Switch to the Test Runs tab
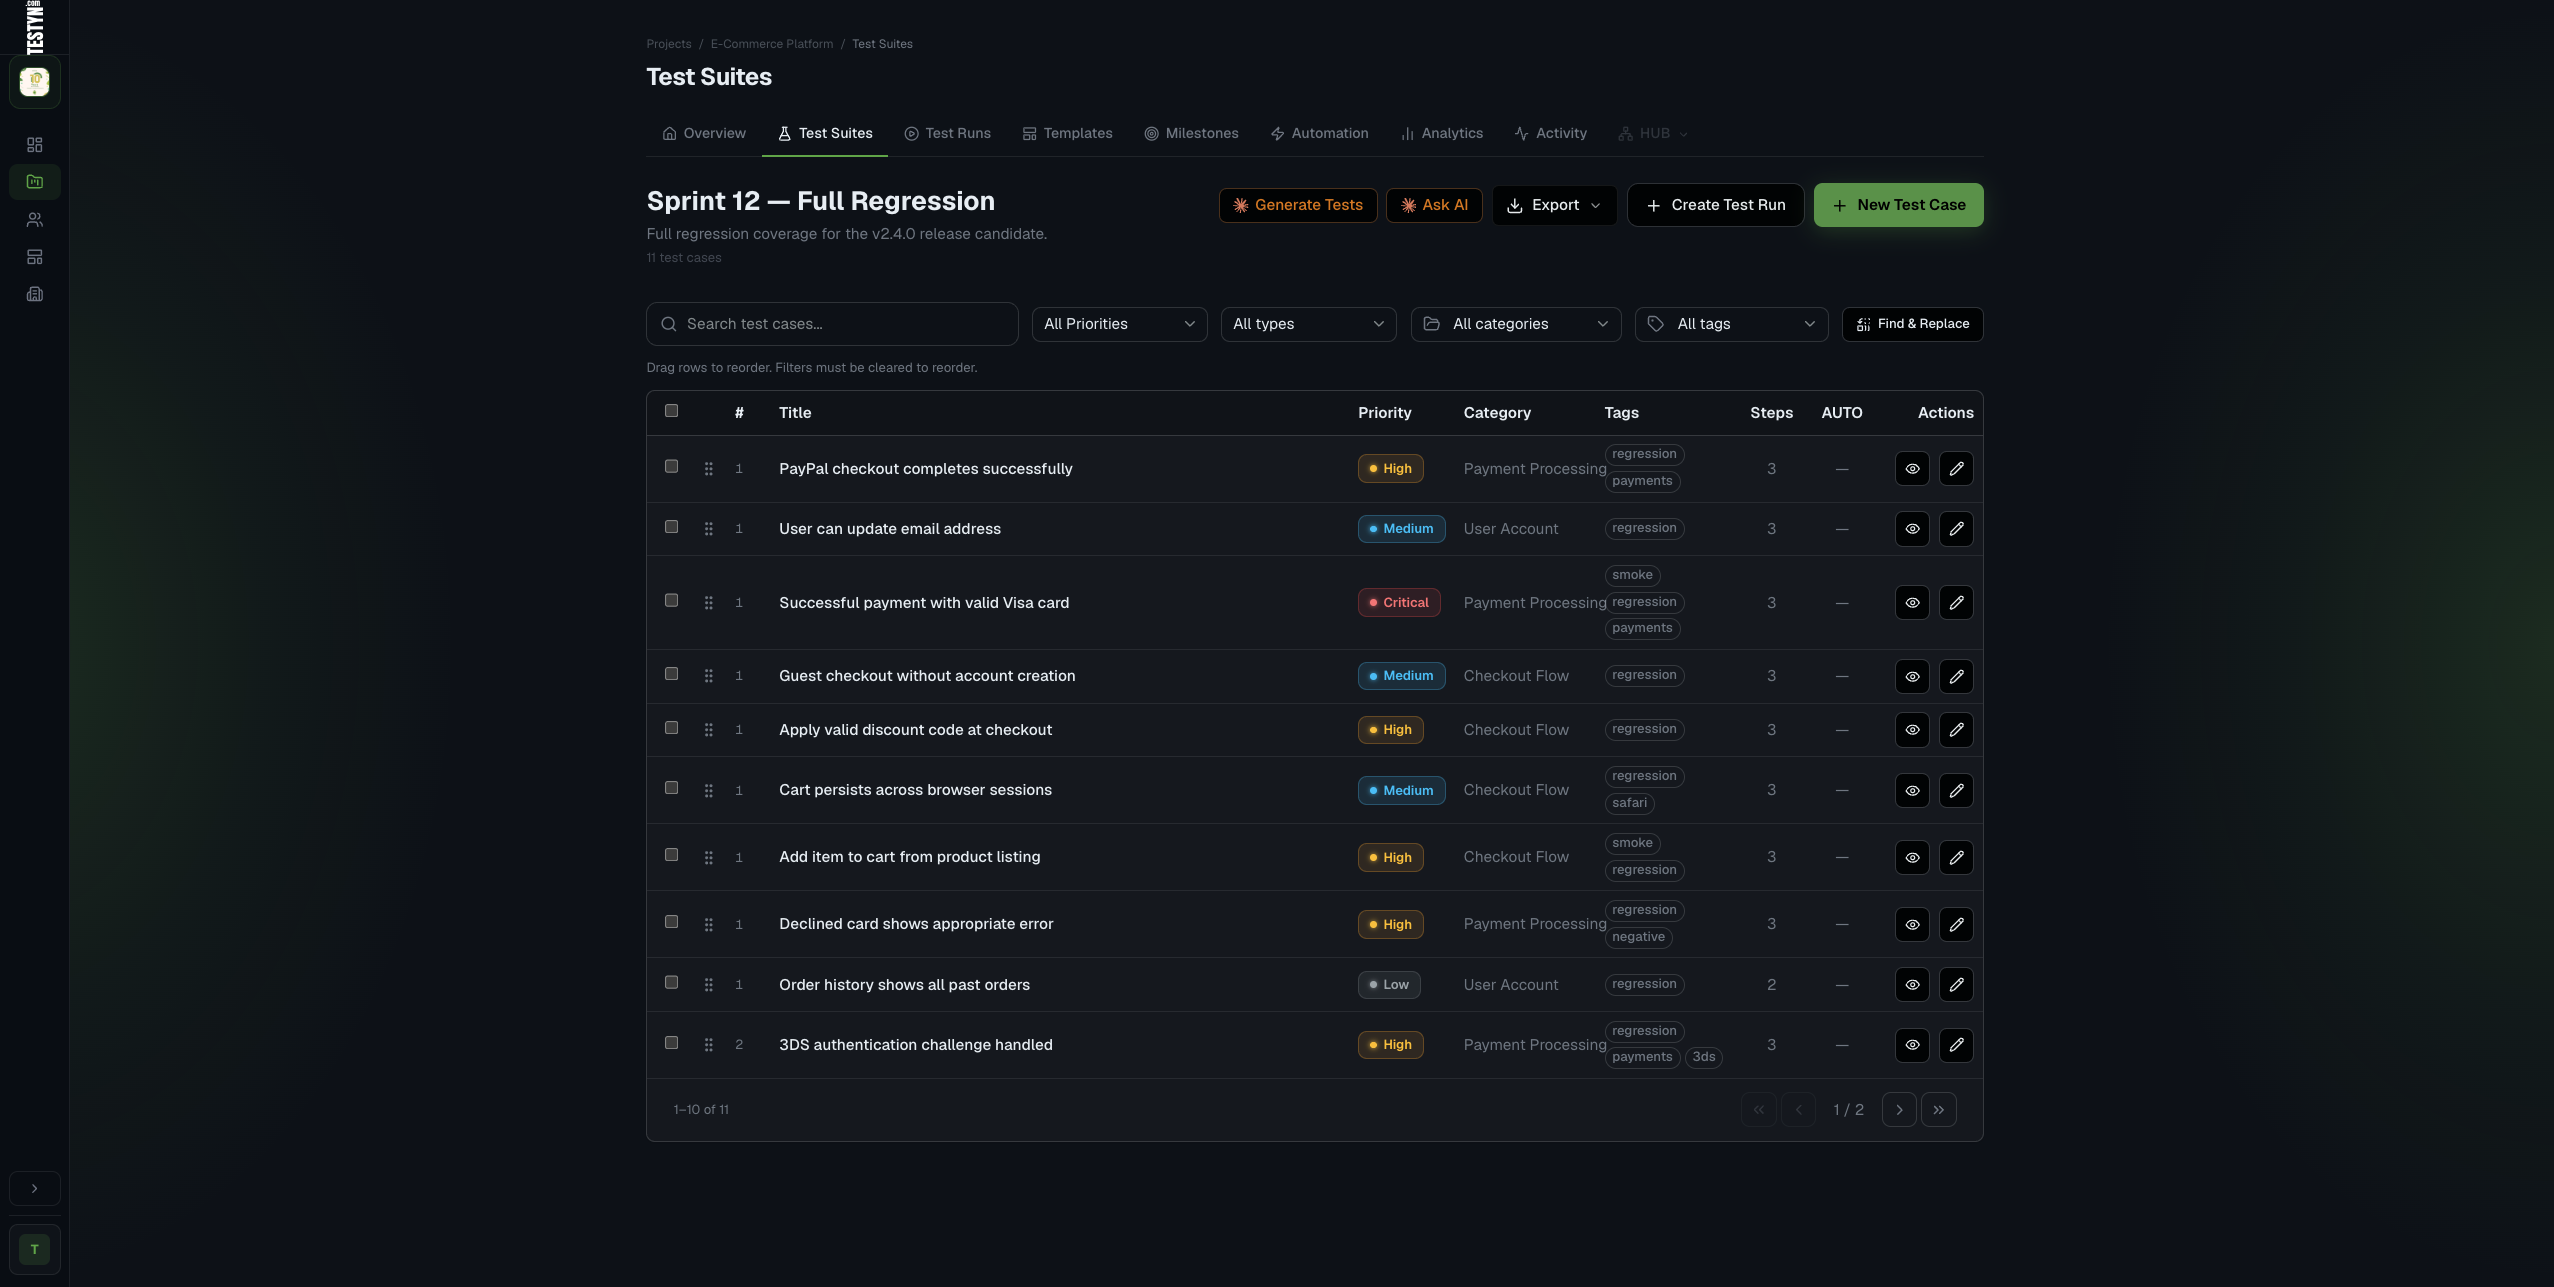 tap(947, 134)
